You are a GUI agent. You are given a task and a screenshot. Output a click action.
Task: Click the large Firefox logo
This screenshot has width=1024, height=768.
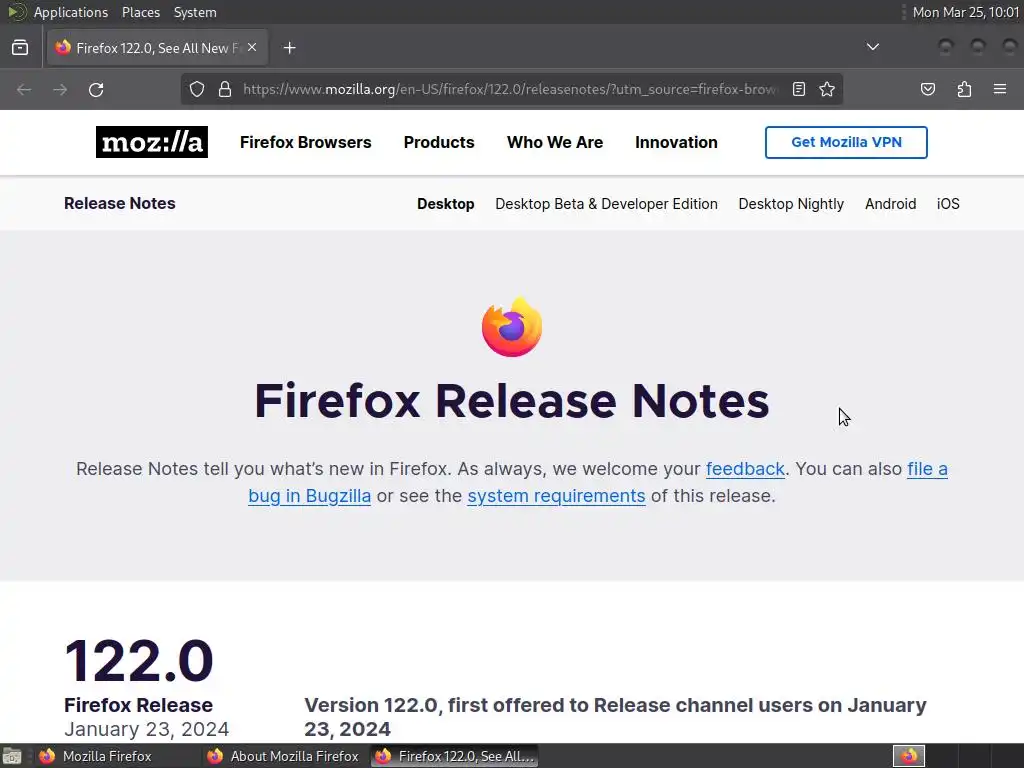pos(512,327)
